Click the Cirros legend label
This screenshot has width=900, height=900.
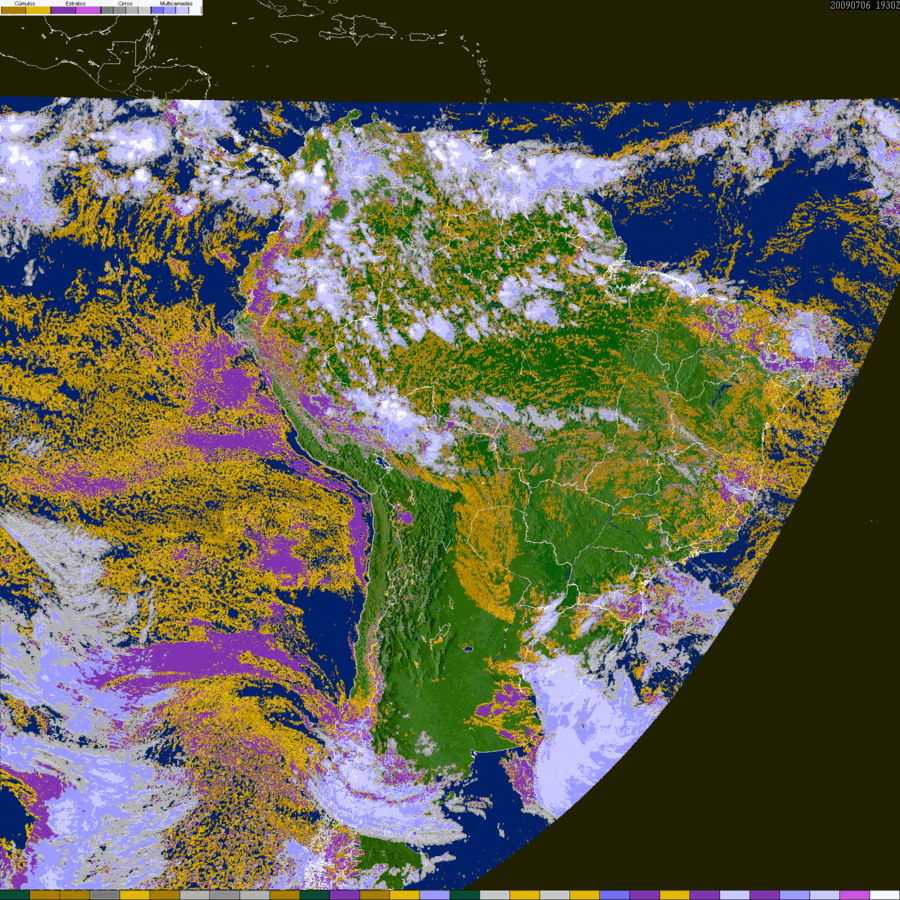coord(125,3)
